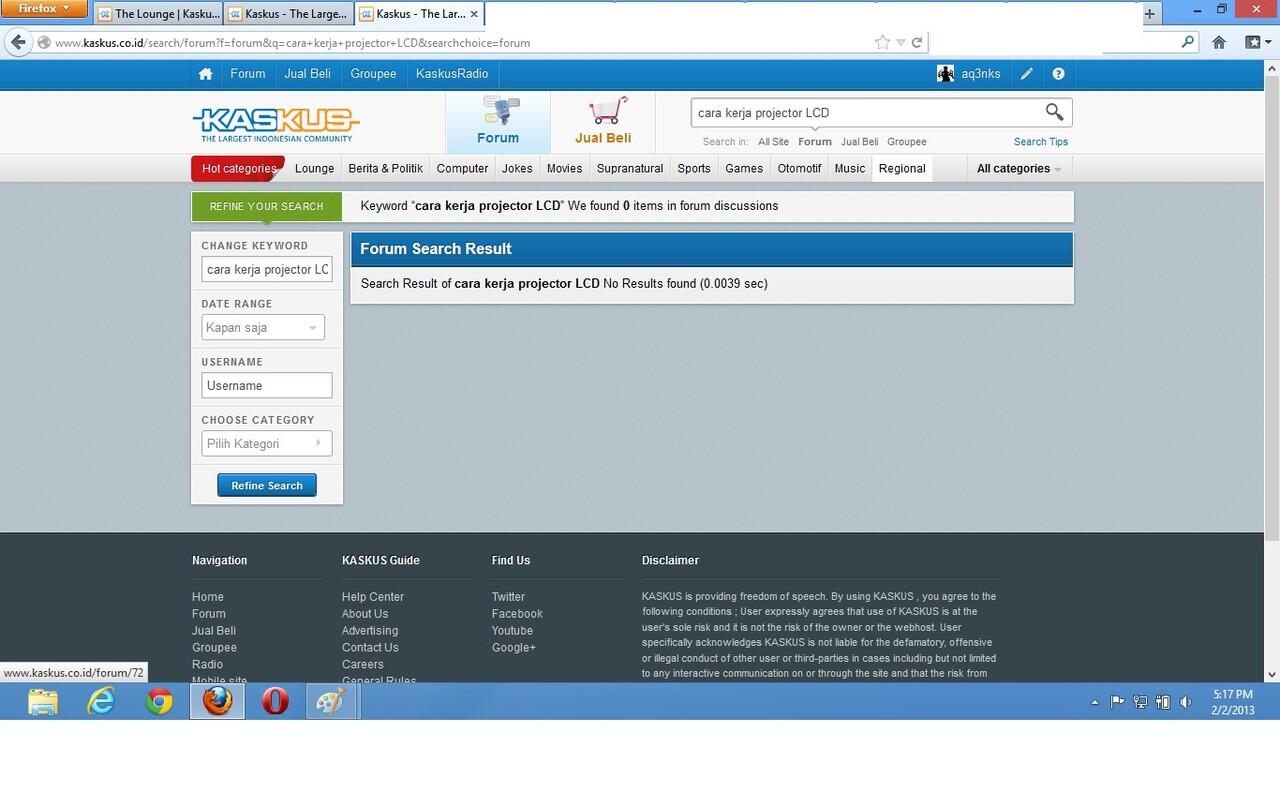Click the network tray icon
The height and width of the screenshot is (808, 1280).
1140,702
